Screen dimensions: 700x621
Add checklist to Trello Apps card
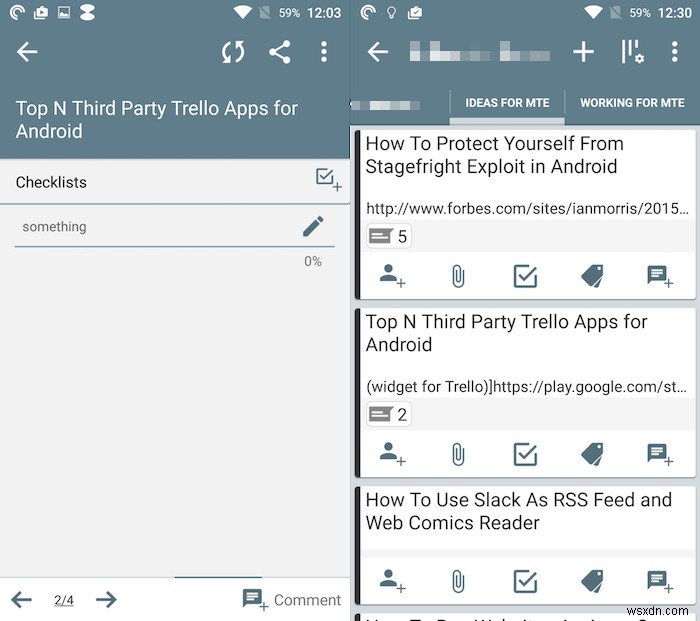[x=525, y=454]
